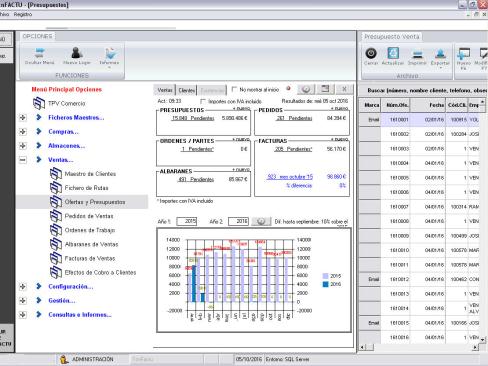Sort table by Núm.Ofe. column header
Viewport: 488px width, 366px height.
tap(395, 105)
